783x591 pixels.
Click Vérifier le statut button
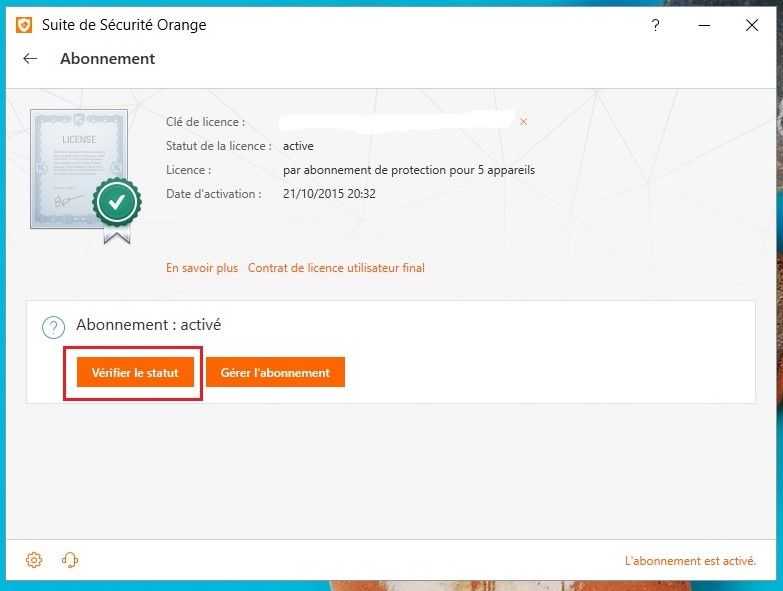coord(135,372)
